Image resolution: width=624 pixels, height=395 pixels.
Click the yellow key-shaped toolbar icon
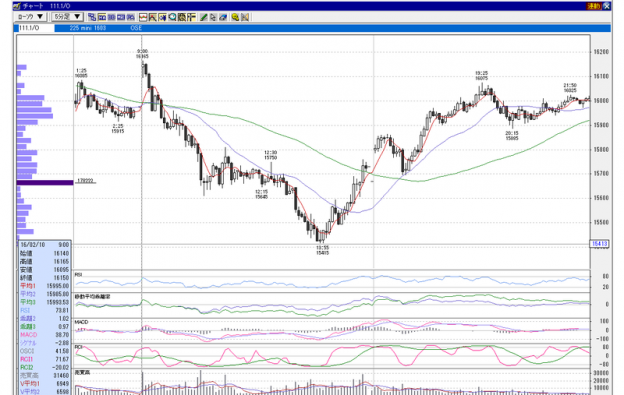235,17
